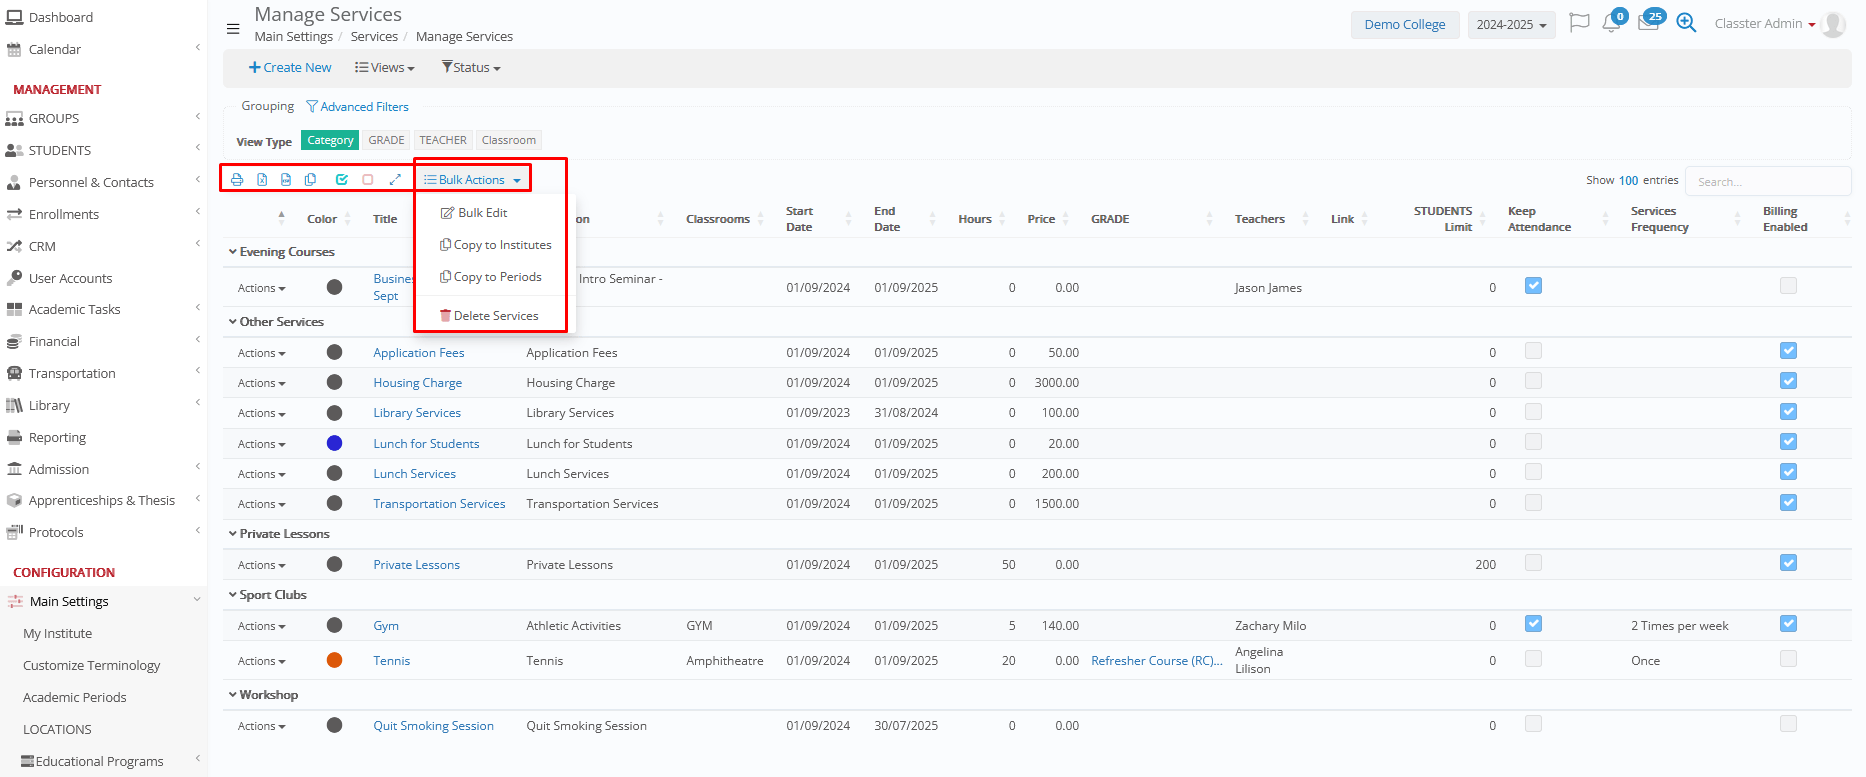The height and width of the screenshot is (777, 1866).
Task: Switch View Type to TEACHER
Action: pos(443,141)
